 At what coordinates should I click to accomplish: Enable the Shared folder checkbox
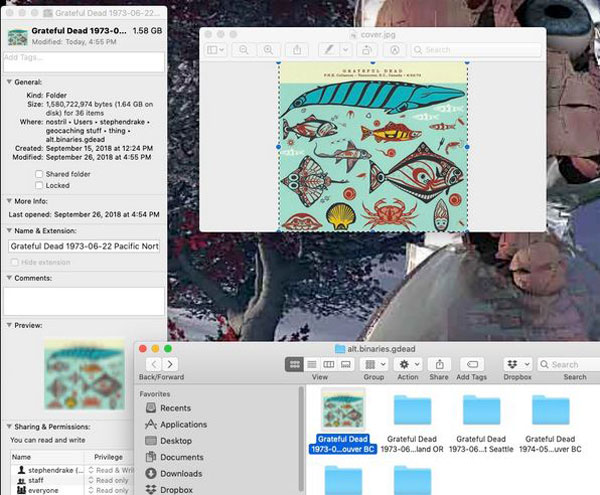click(39, 173)
